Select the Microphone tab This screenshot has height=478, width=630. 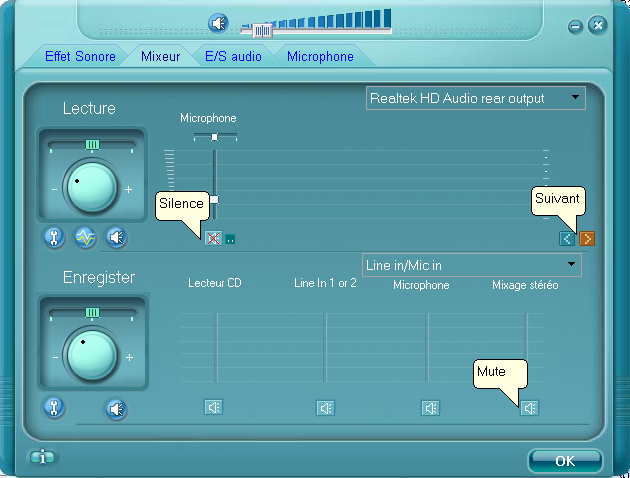[x=320, y=57]
